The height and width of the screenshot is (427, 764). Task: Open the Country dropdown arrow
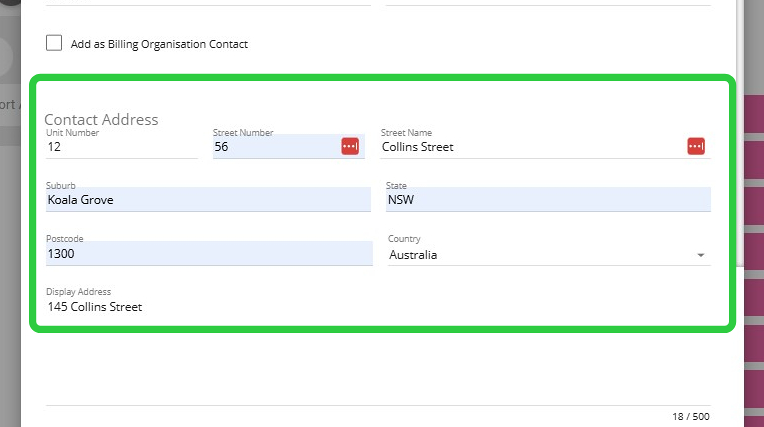[700, 255]
